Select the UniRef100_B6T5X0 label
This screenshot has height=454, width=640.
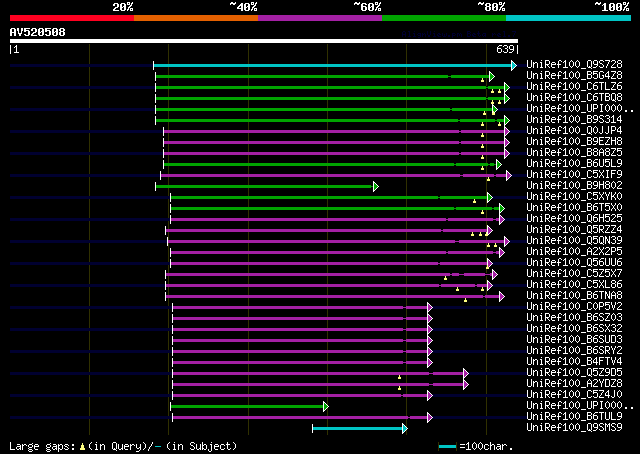[x=574, y=208]
